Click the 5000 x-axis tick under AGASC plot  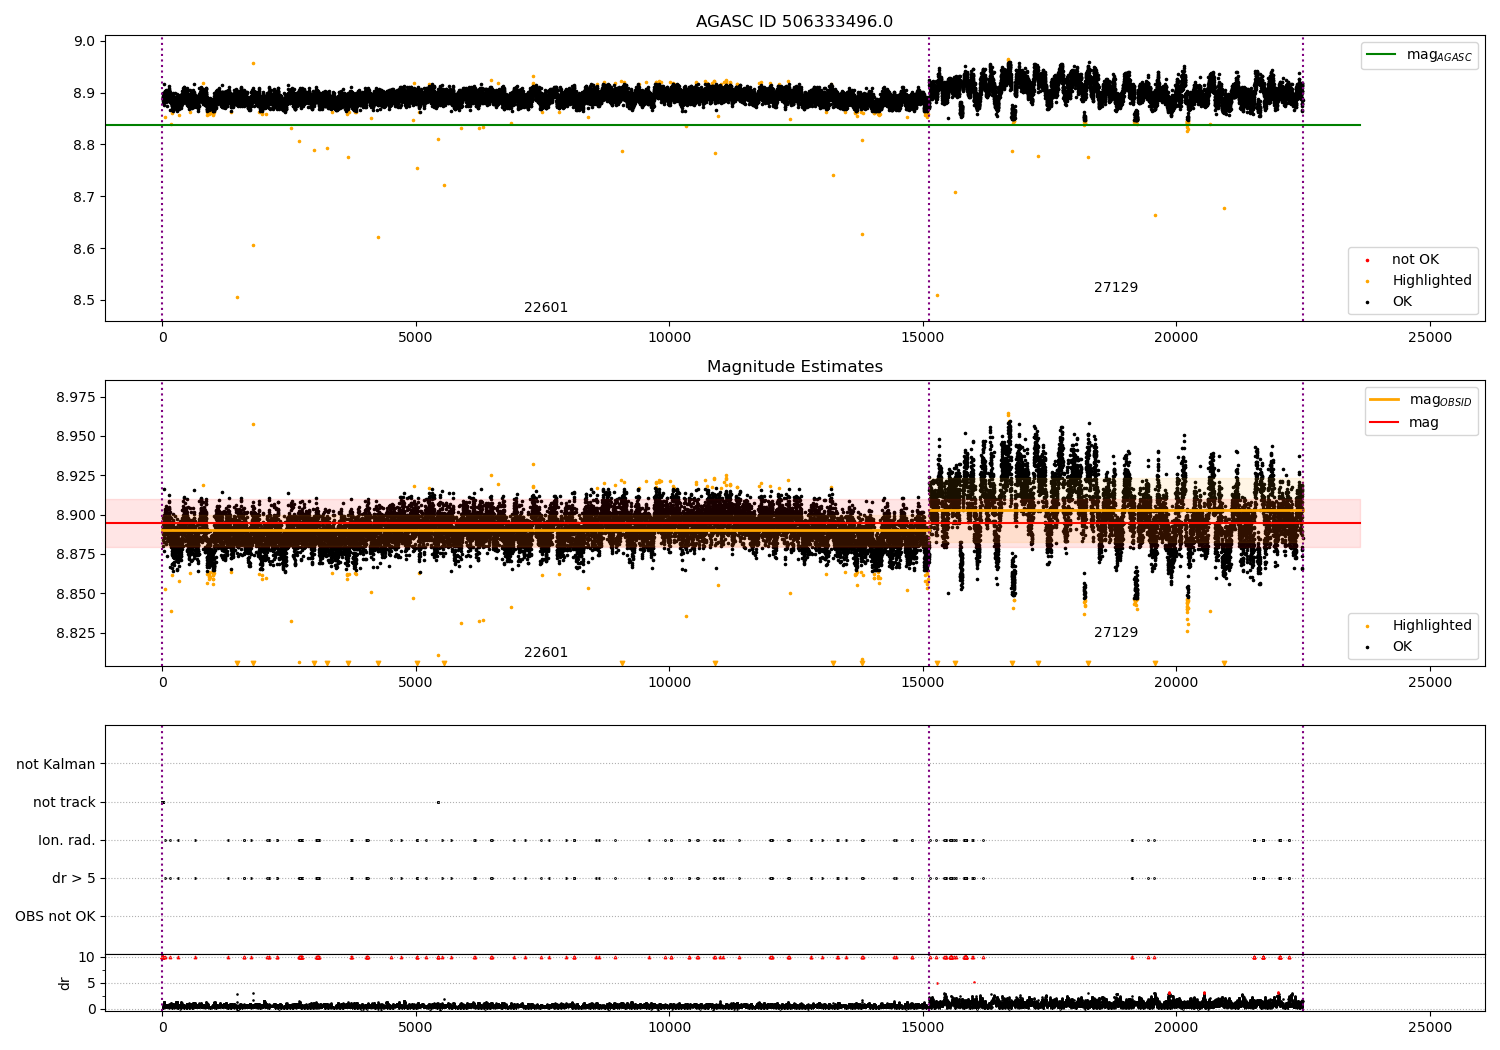(416, 338)
